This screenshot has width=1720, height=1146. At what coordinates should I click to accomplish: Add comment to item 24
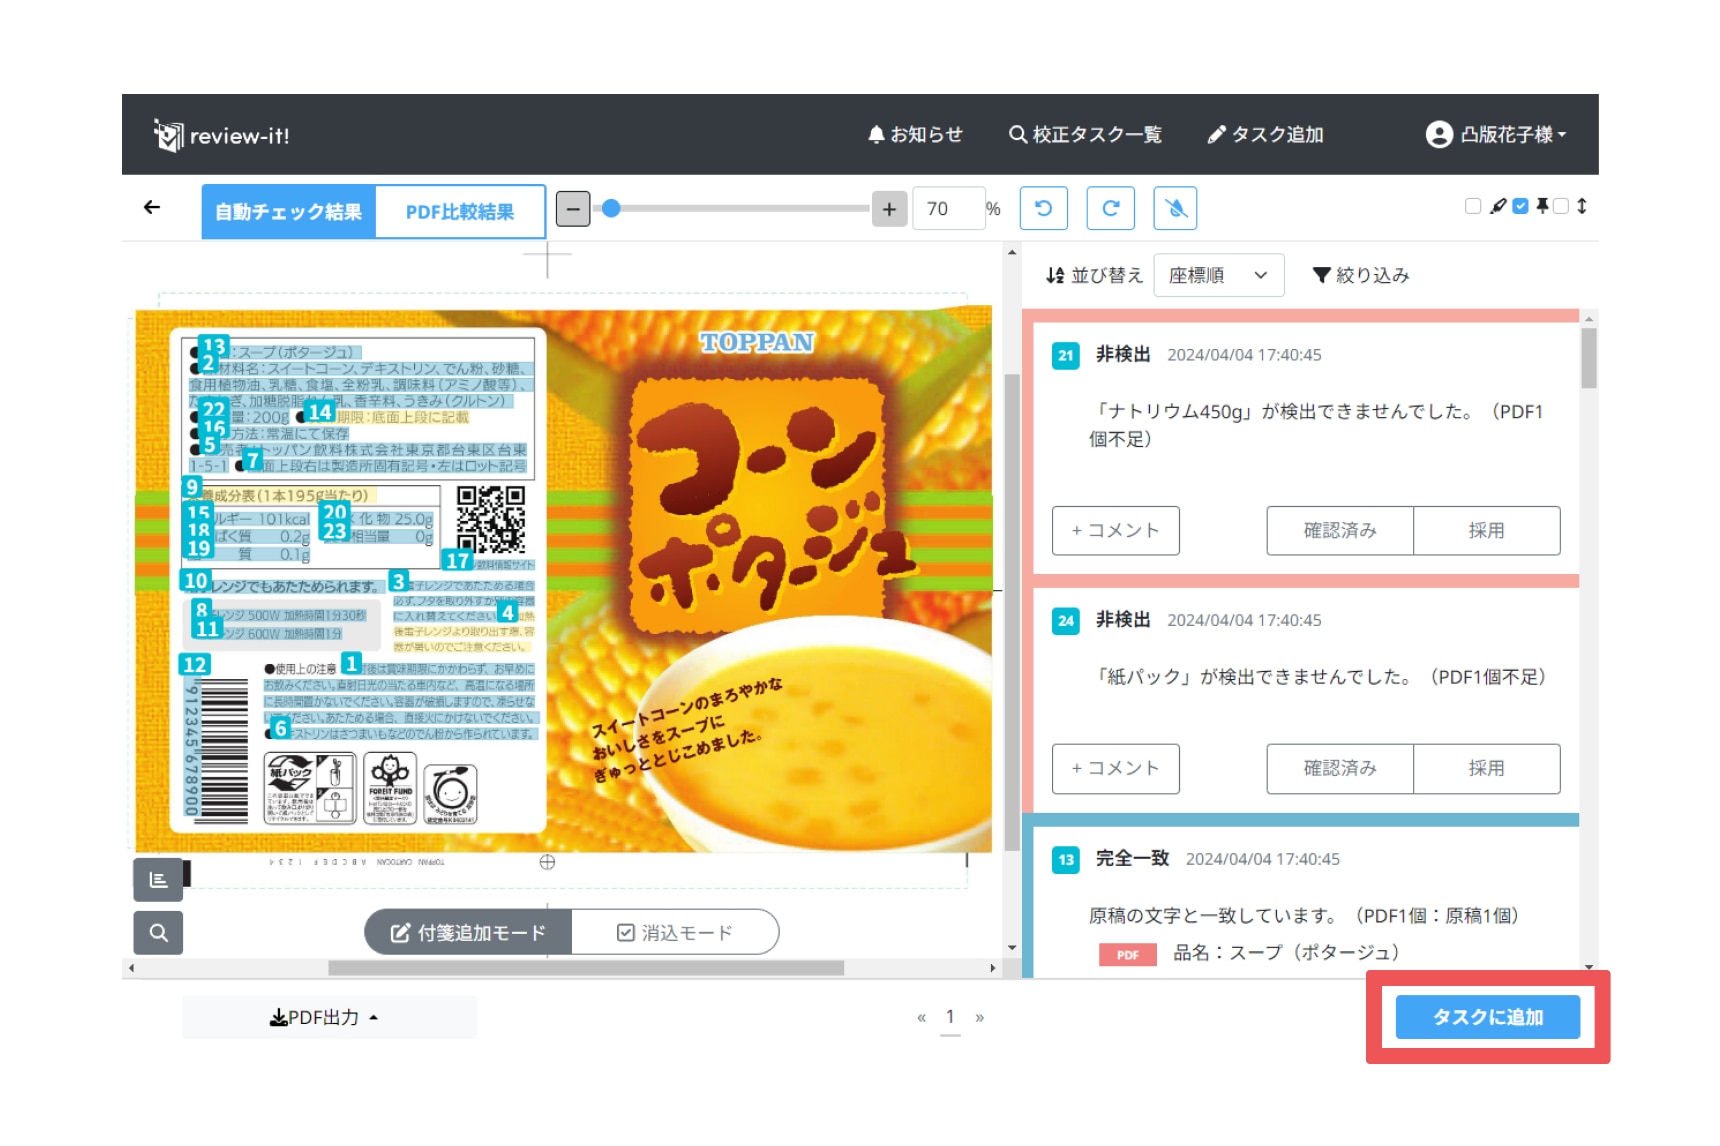(x=1115, y=768)
